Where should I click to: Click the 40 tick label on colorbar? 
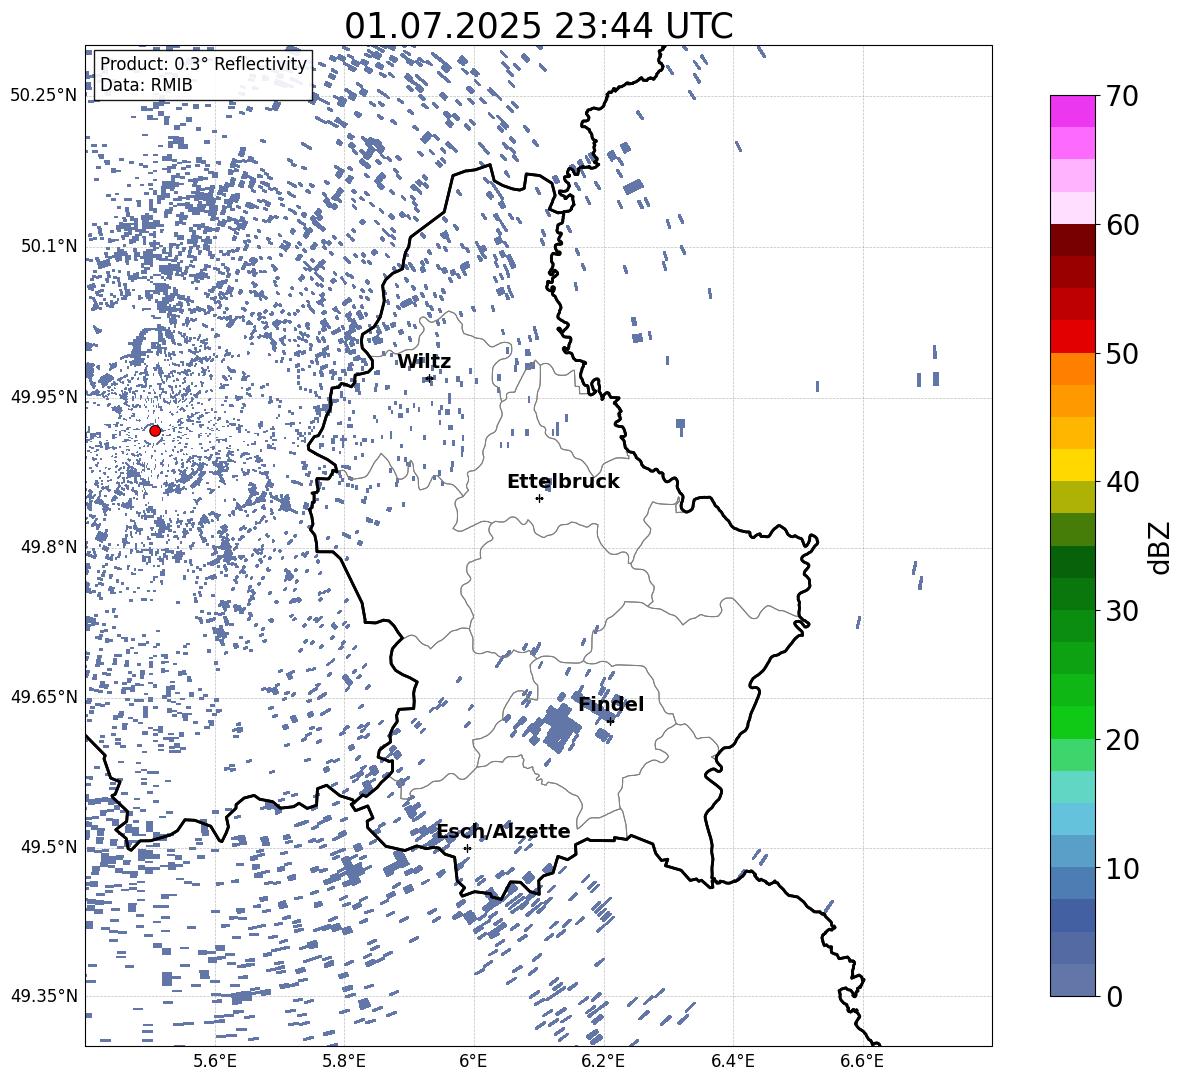(1122, 482)
